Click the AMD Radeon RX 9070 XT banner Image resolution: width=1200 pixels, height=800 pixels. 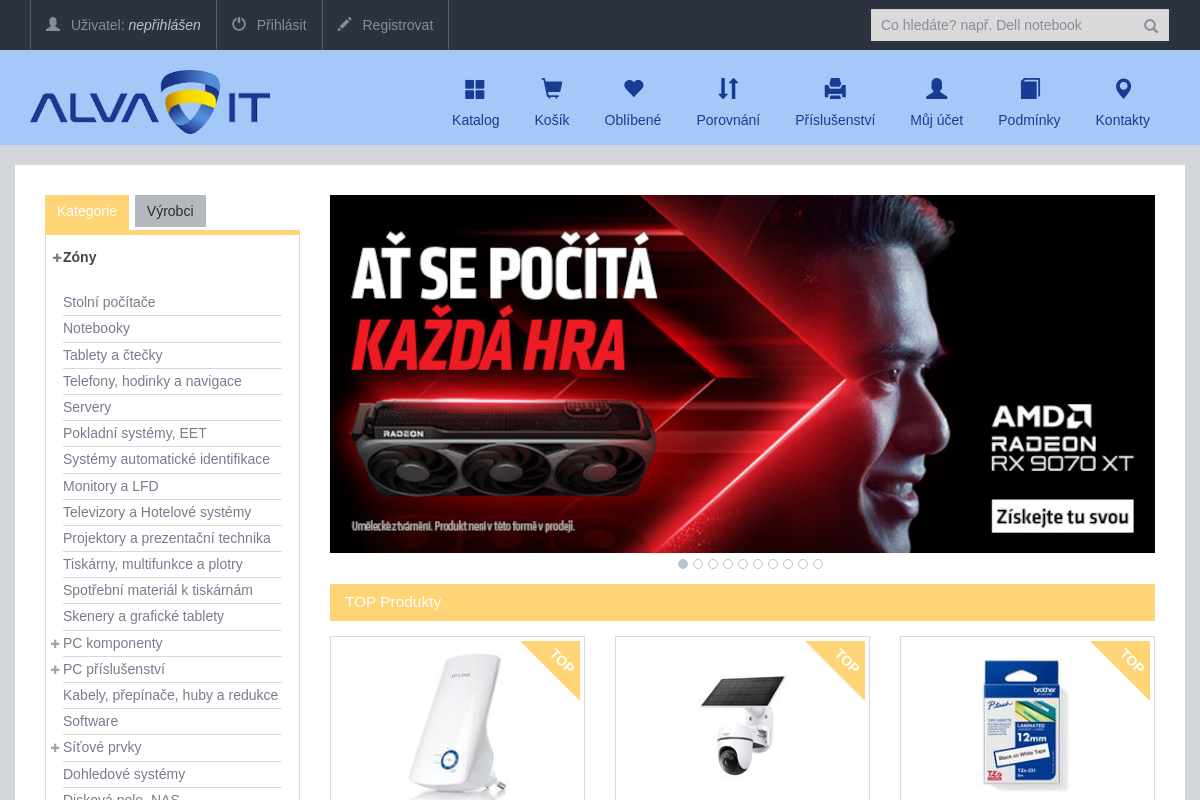742,374
